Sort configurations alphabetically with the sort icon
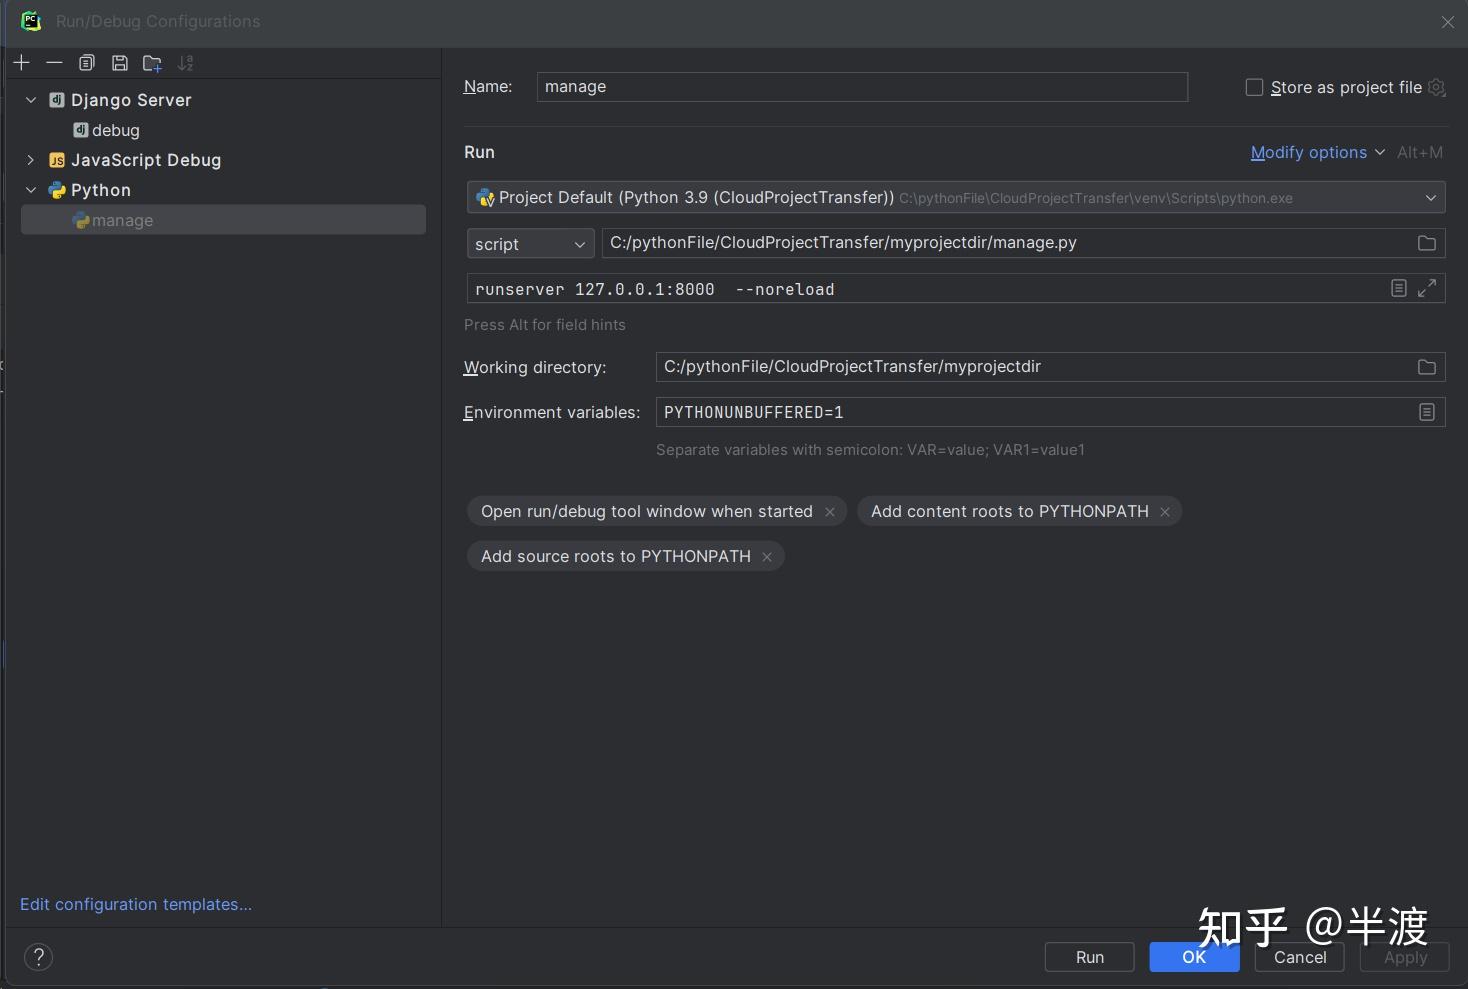This screenshot has width=1468, height=989. tap(185, 62)
